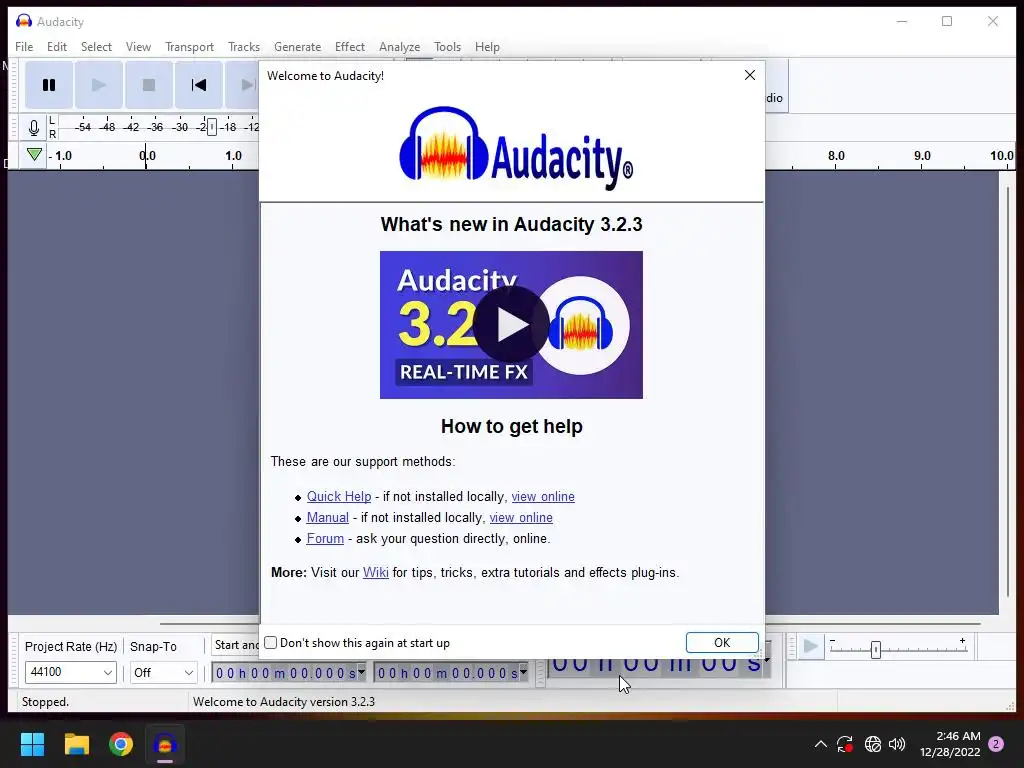Click the taskbar clock showing 2:46 AM

pyautogui.click(x=950, y=744)
